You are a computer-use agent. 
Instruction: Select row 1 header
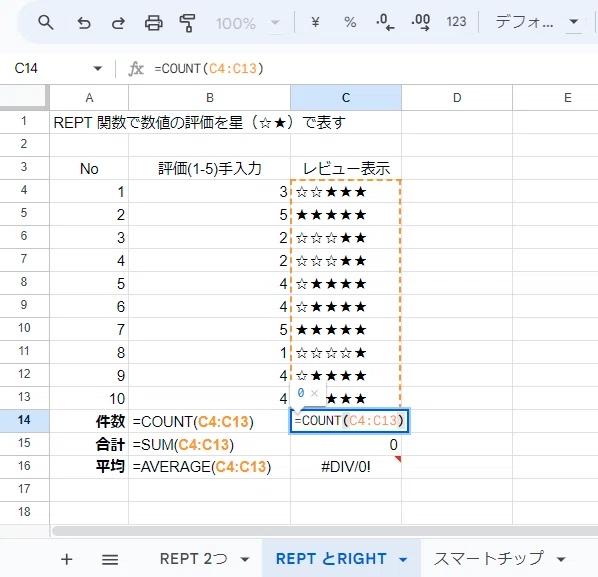24,122
